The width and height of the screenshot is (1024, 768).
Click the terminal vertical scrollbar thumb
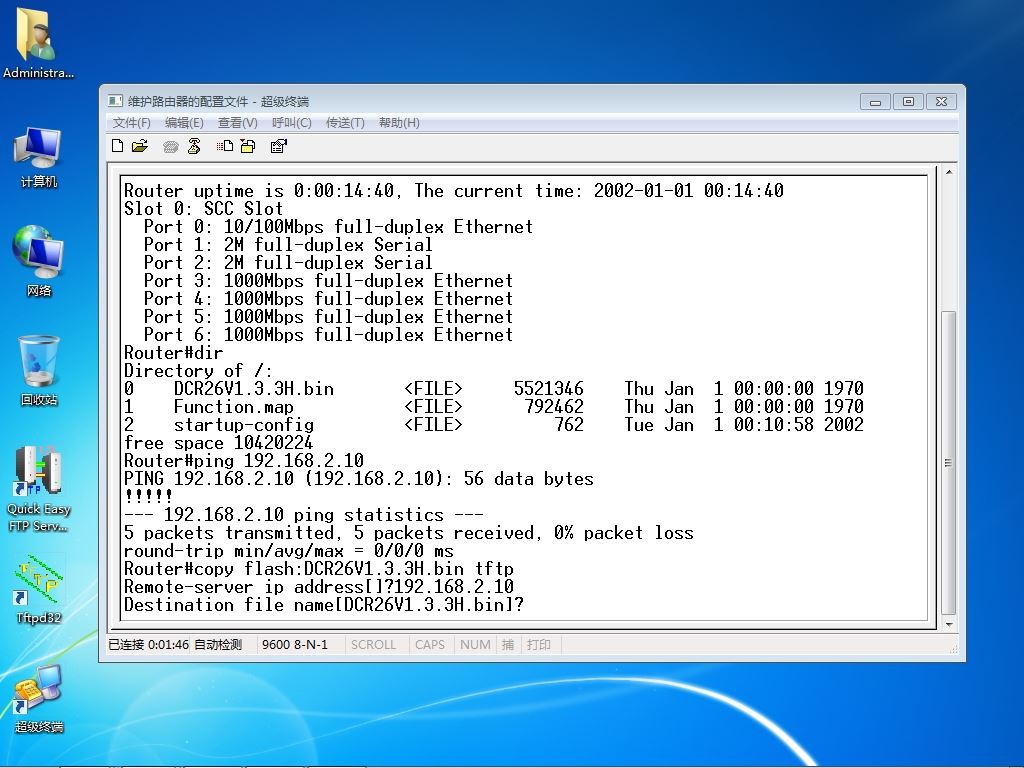coord(949,463)
